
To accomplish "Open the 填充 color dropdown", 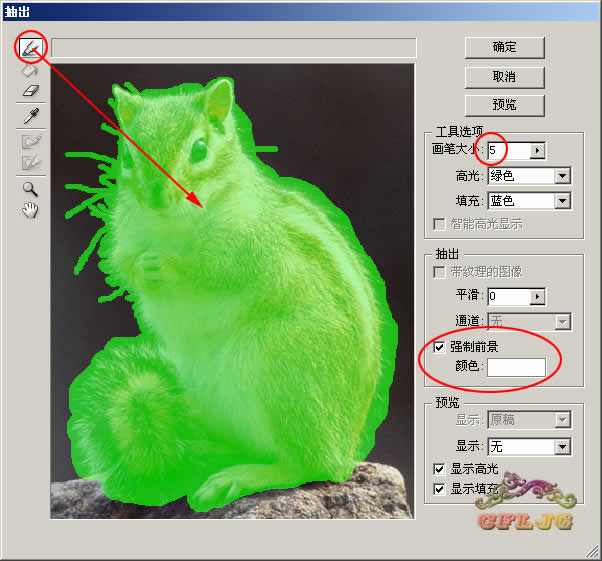I will pyautogui.click(x=562, y=201).
